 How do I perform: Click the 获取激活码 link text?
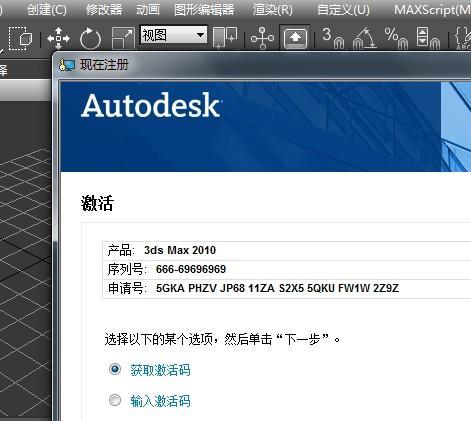160,370
